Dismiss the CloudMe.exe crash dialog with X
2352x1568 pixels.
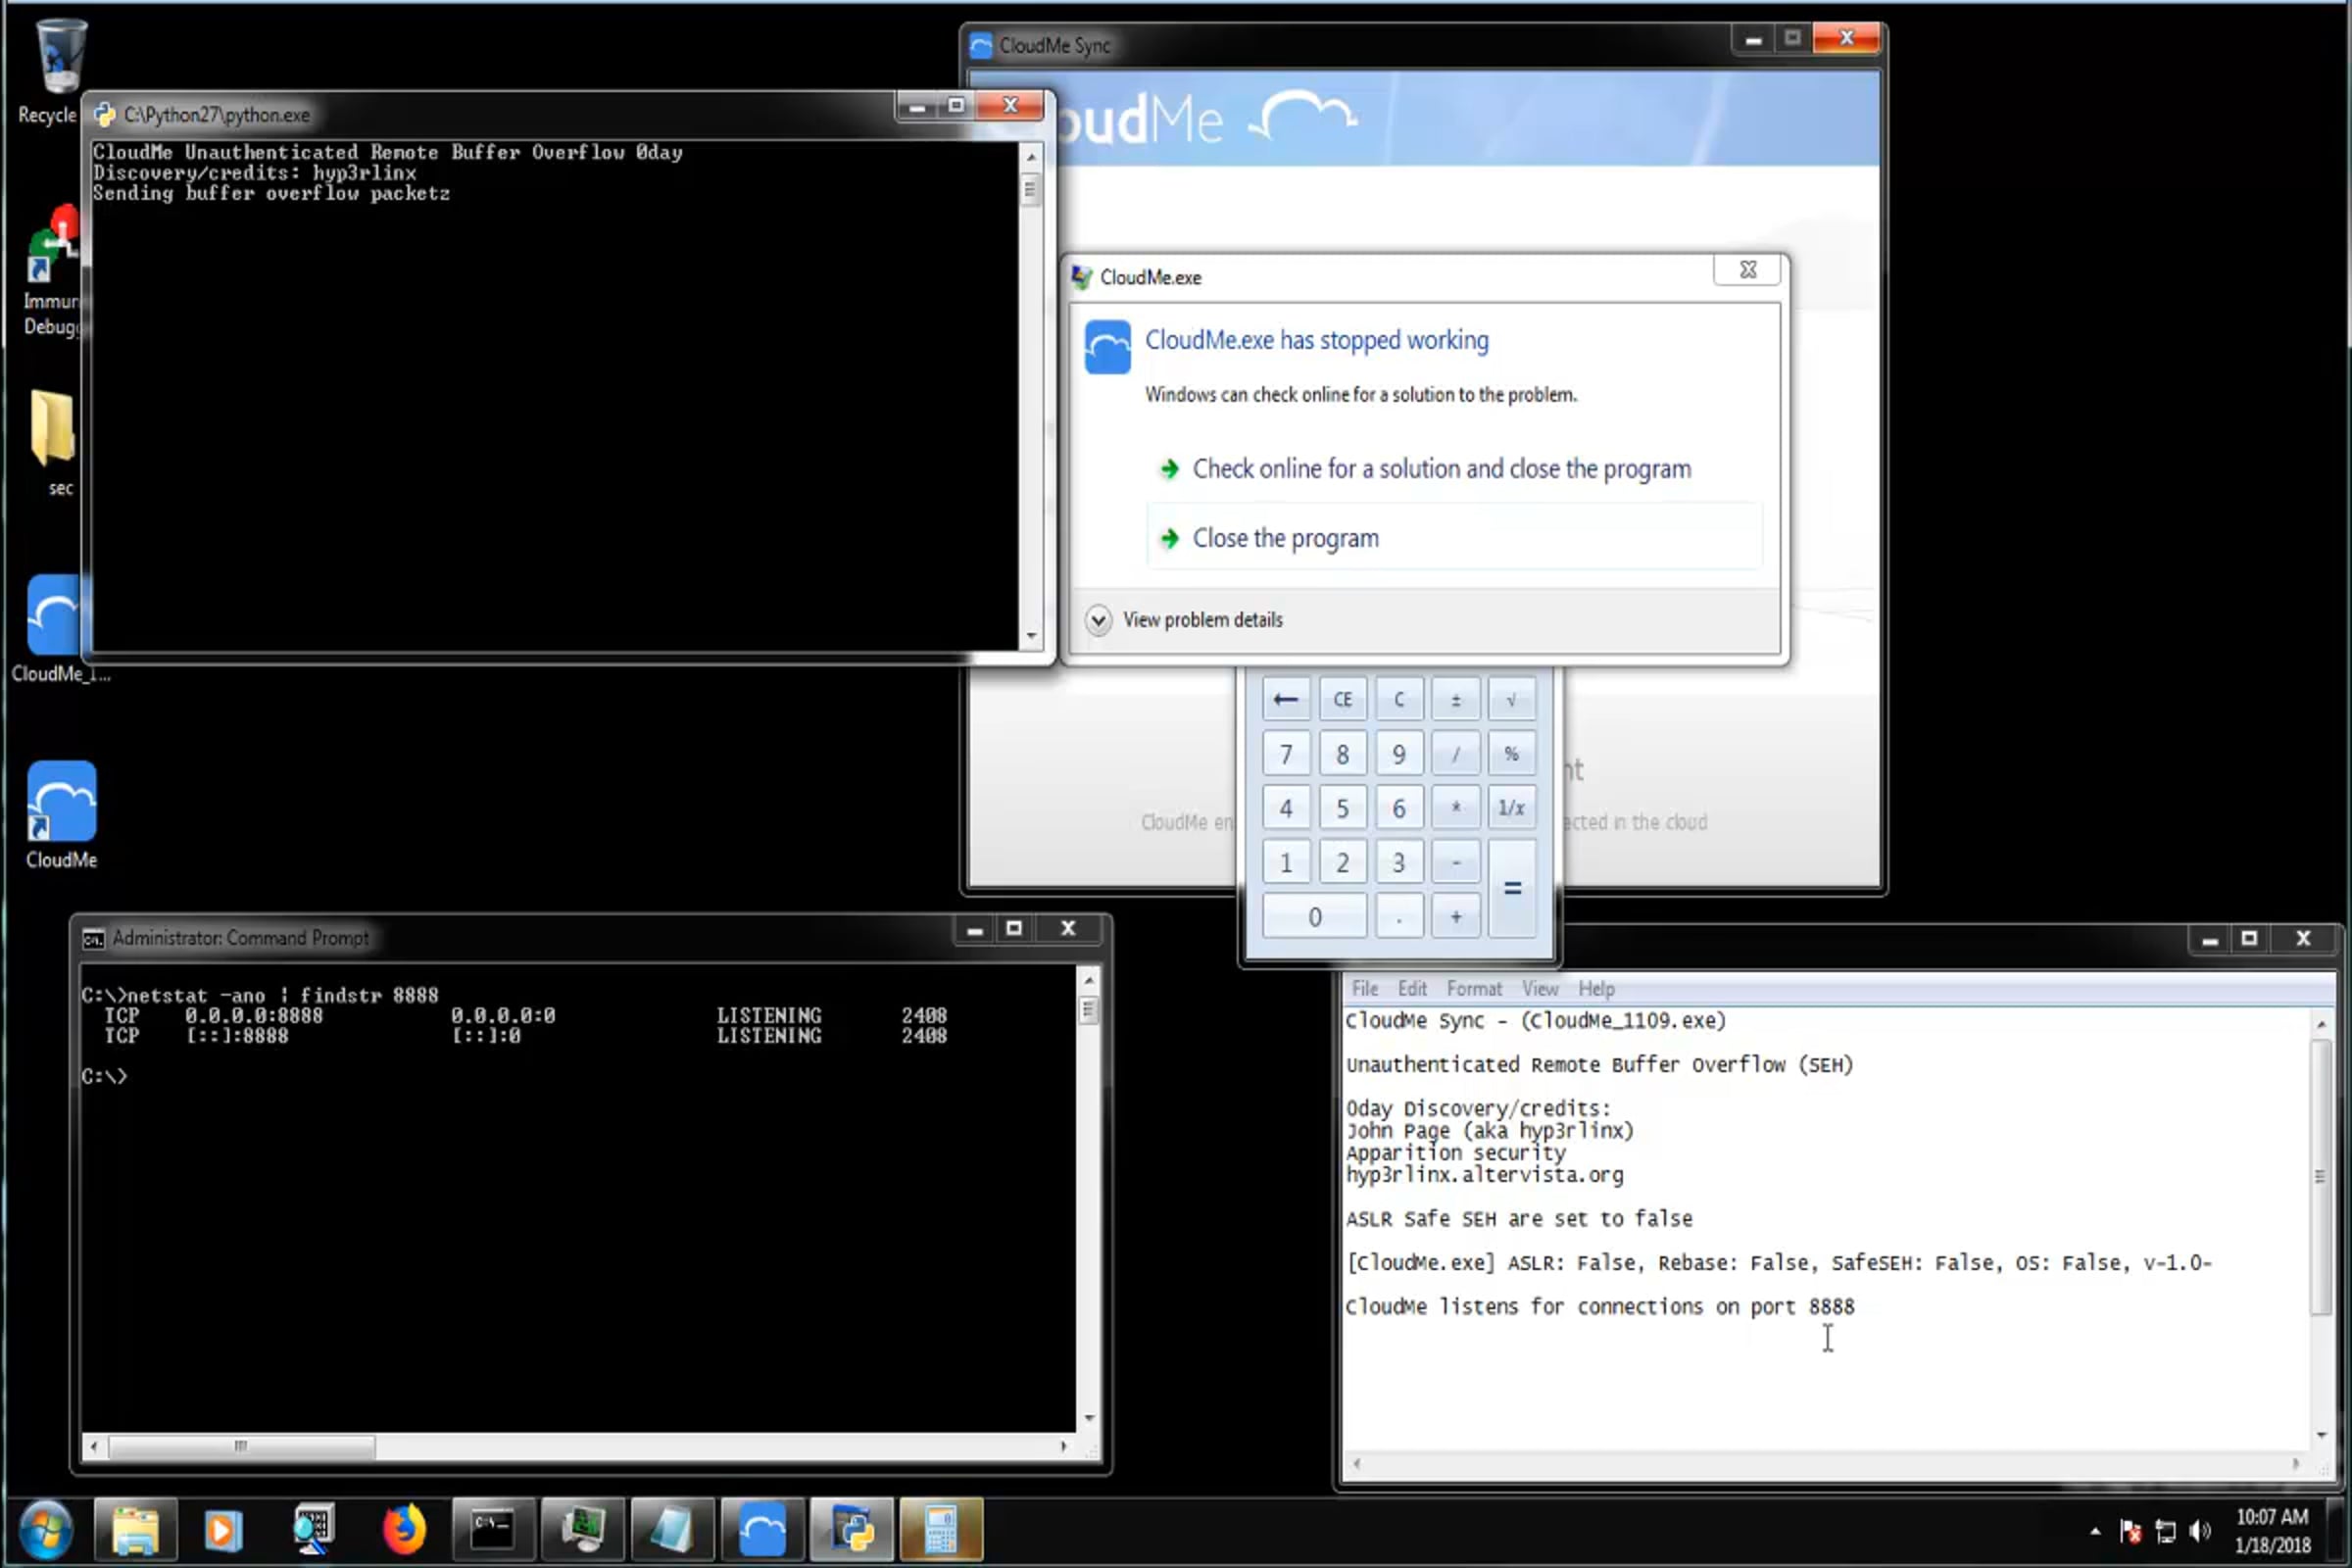[1747, 270]
